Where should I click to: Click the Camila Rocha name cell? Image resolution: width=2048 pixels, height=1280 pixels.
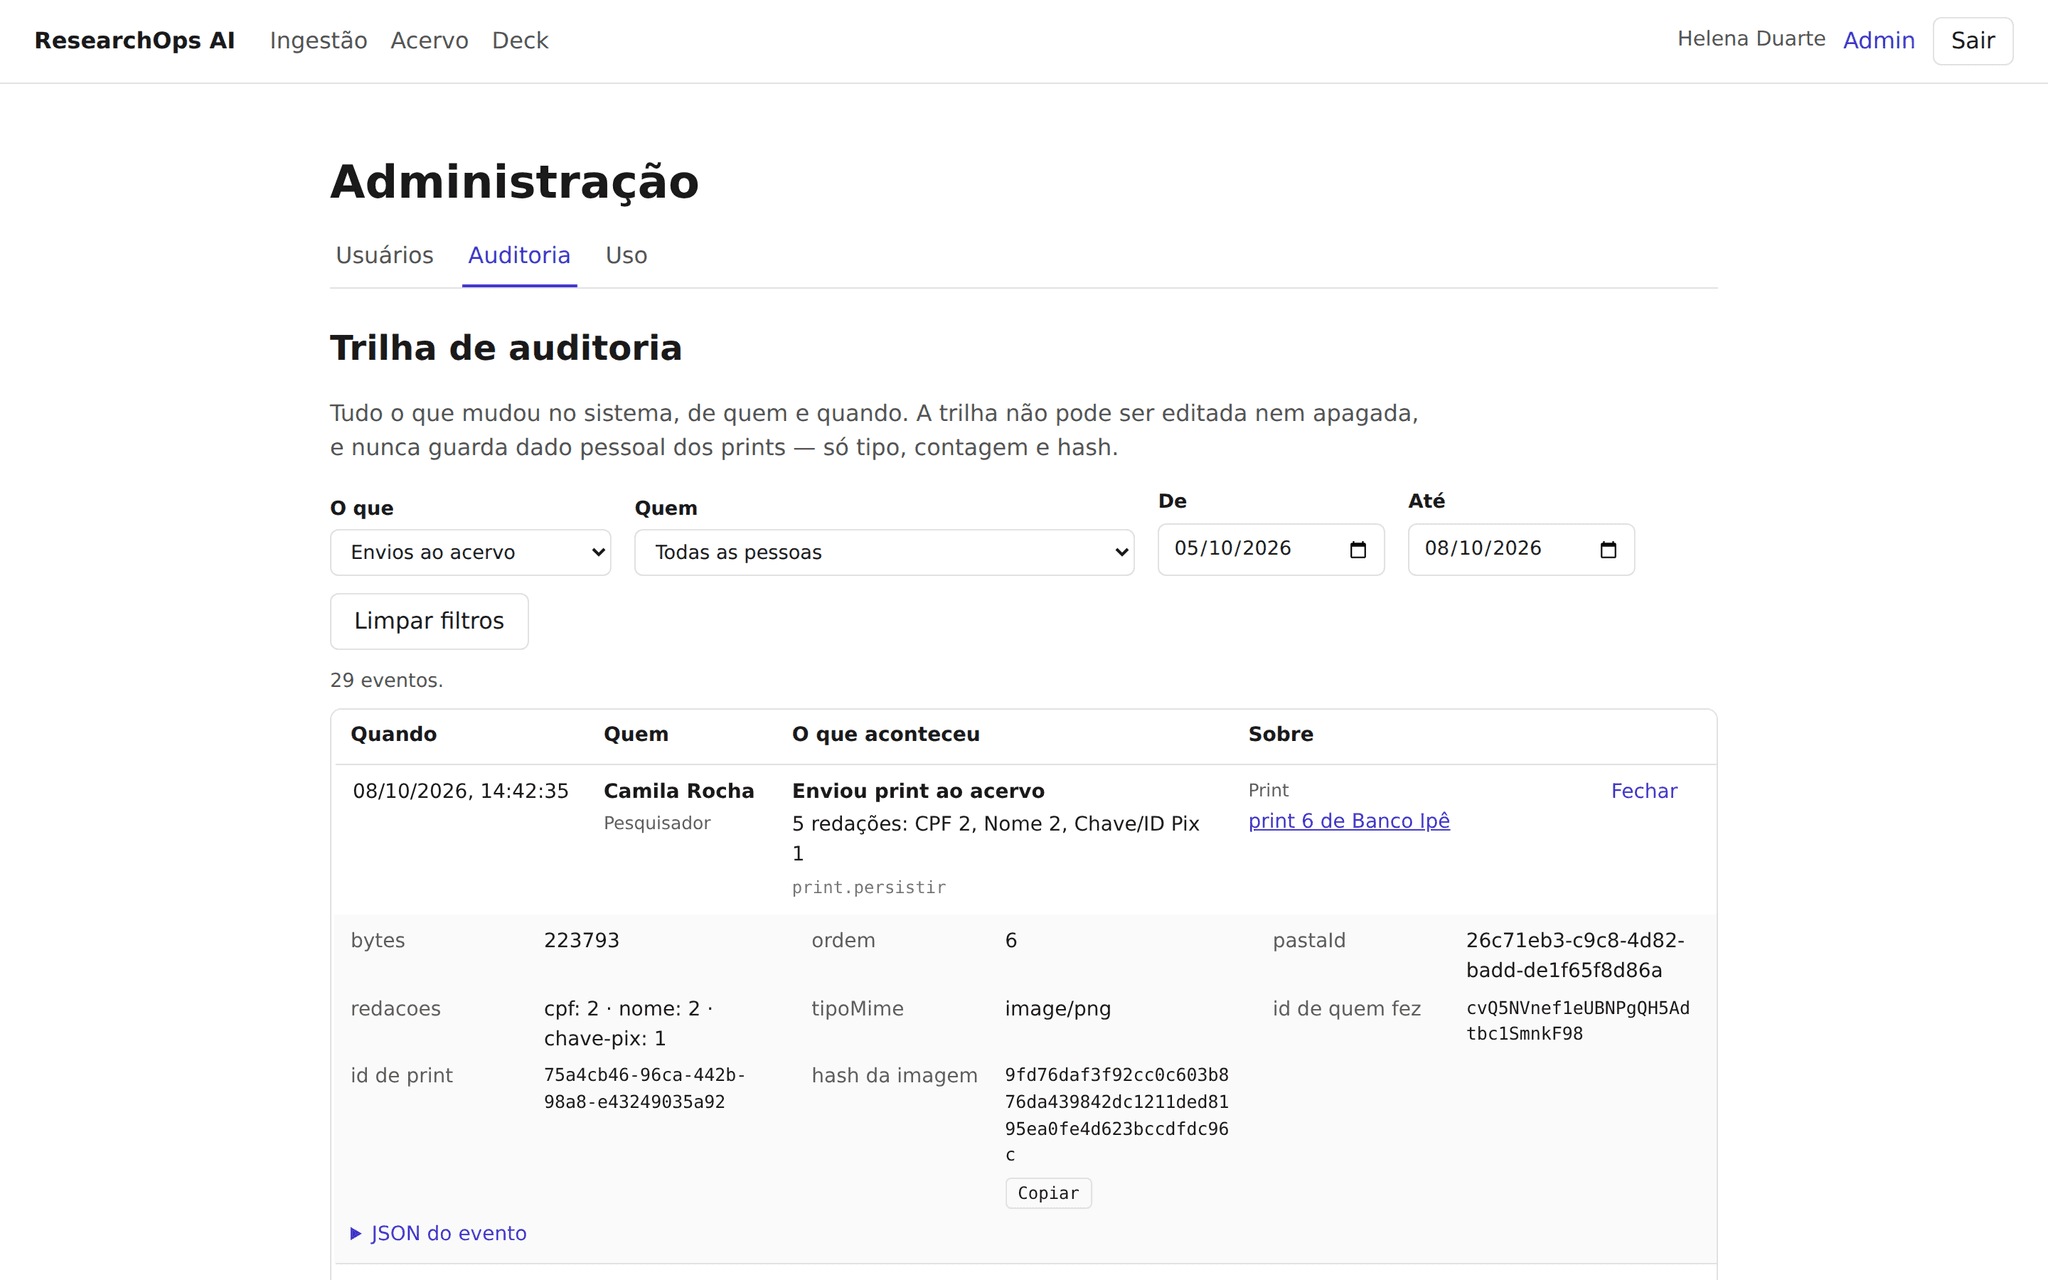[678, 791]
